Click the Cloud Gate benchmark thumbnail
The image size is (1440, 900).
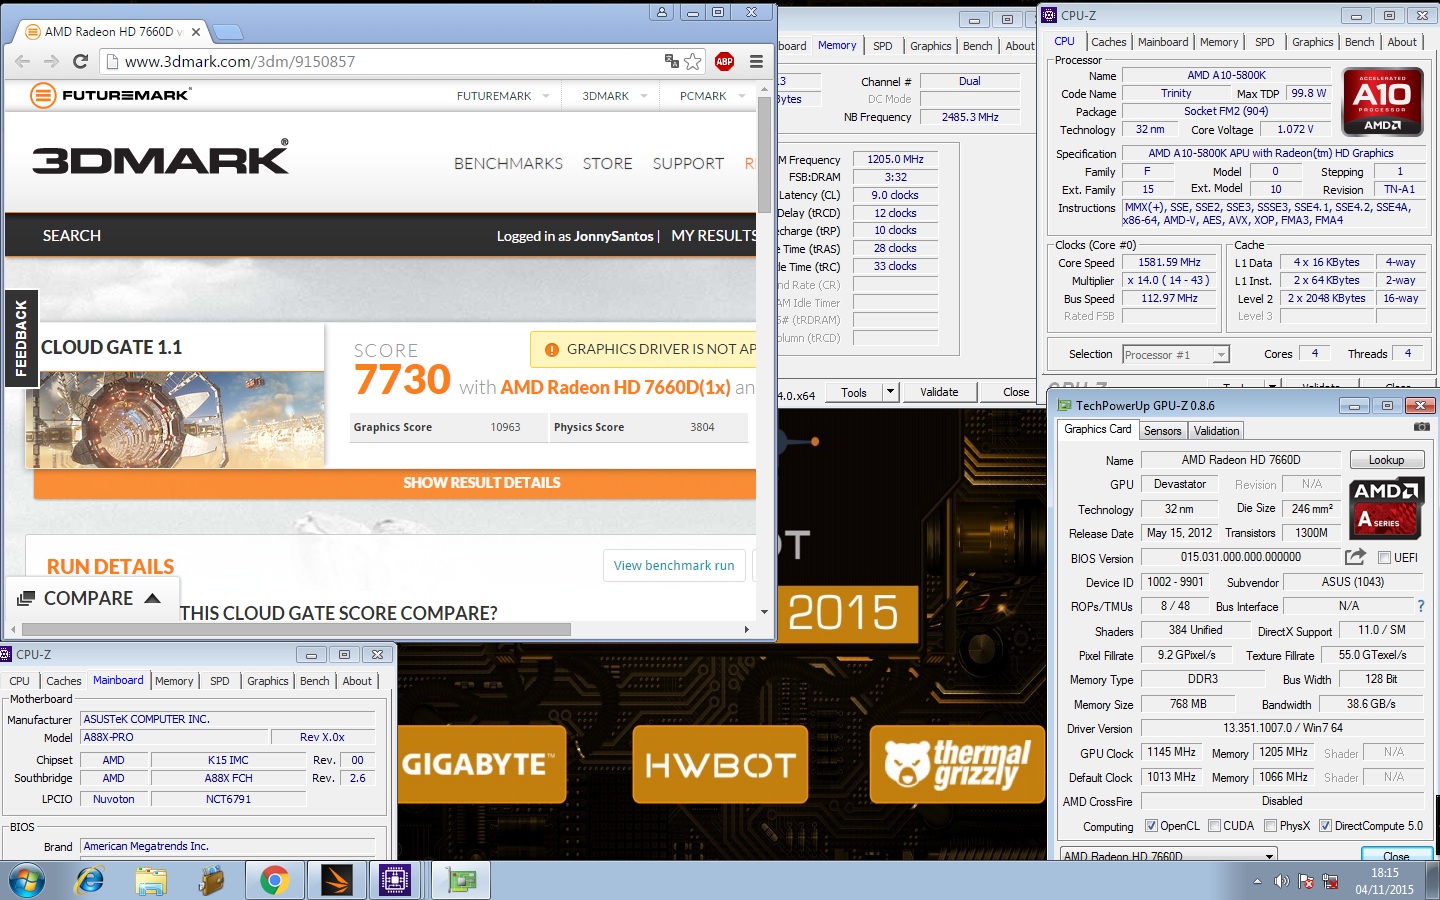[175, 419]
